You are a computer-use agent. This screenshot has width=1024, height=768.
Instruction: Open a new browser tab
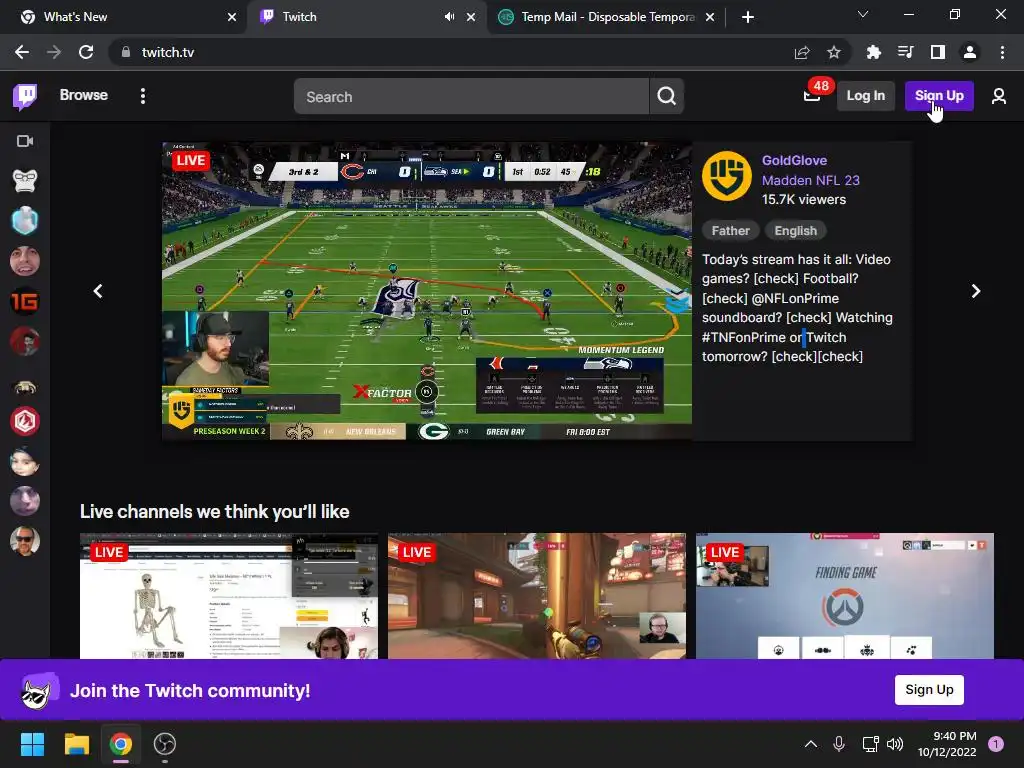tap(748, 17)
